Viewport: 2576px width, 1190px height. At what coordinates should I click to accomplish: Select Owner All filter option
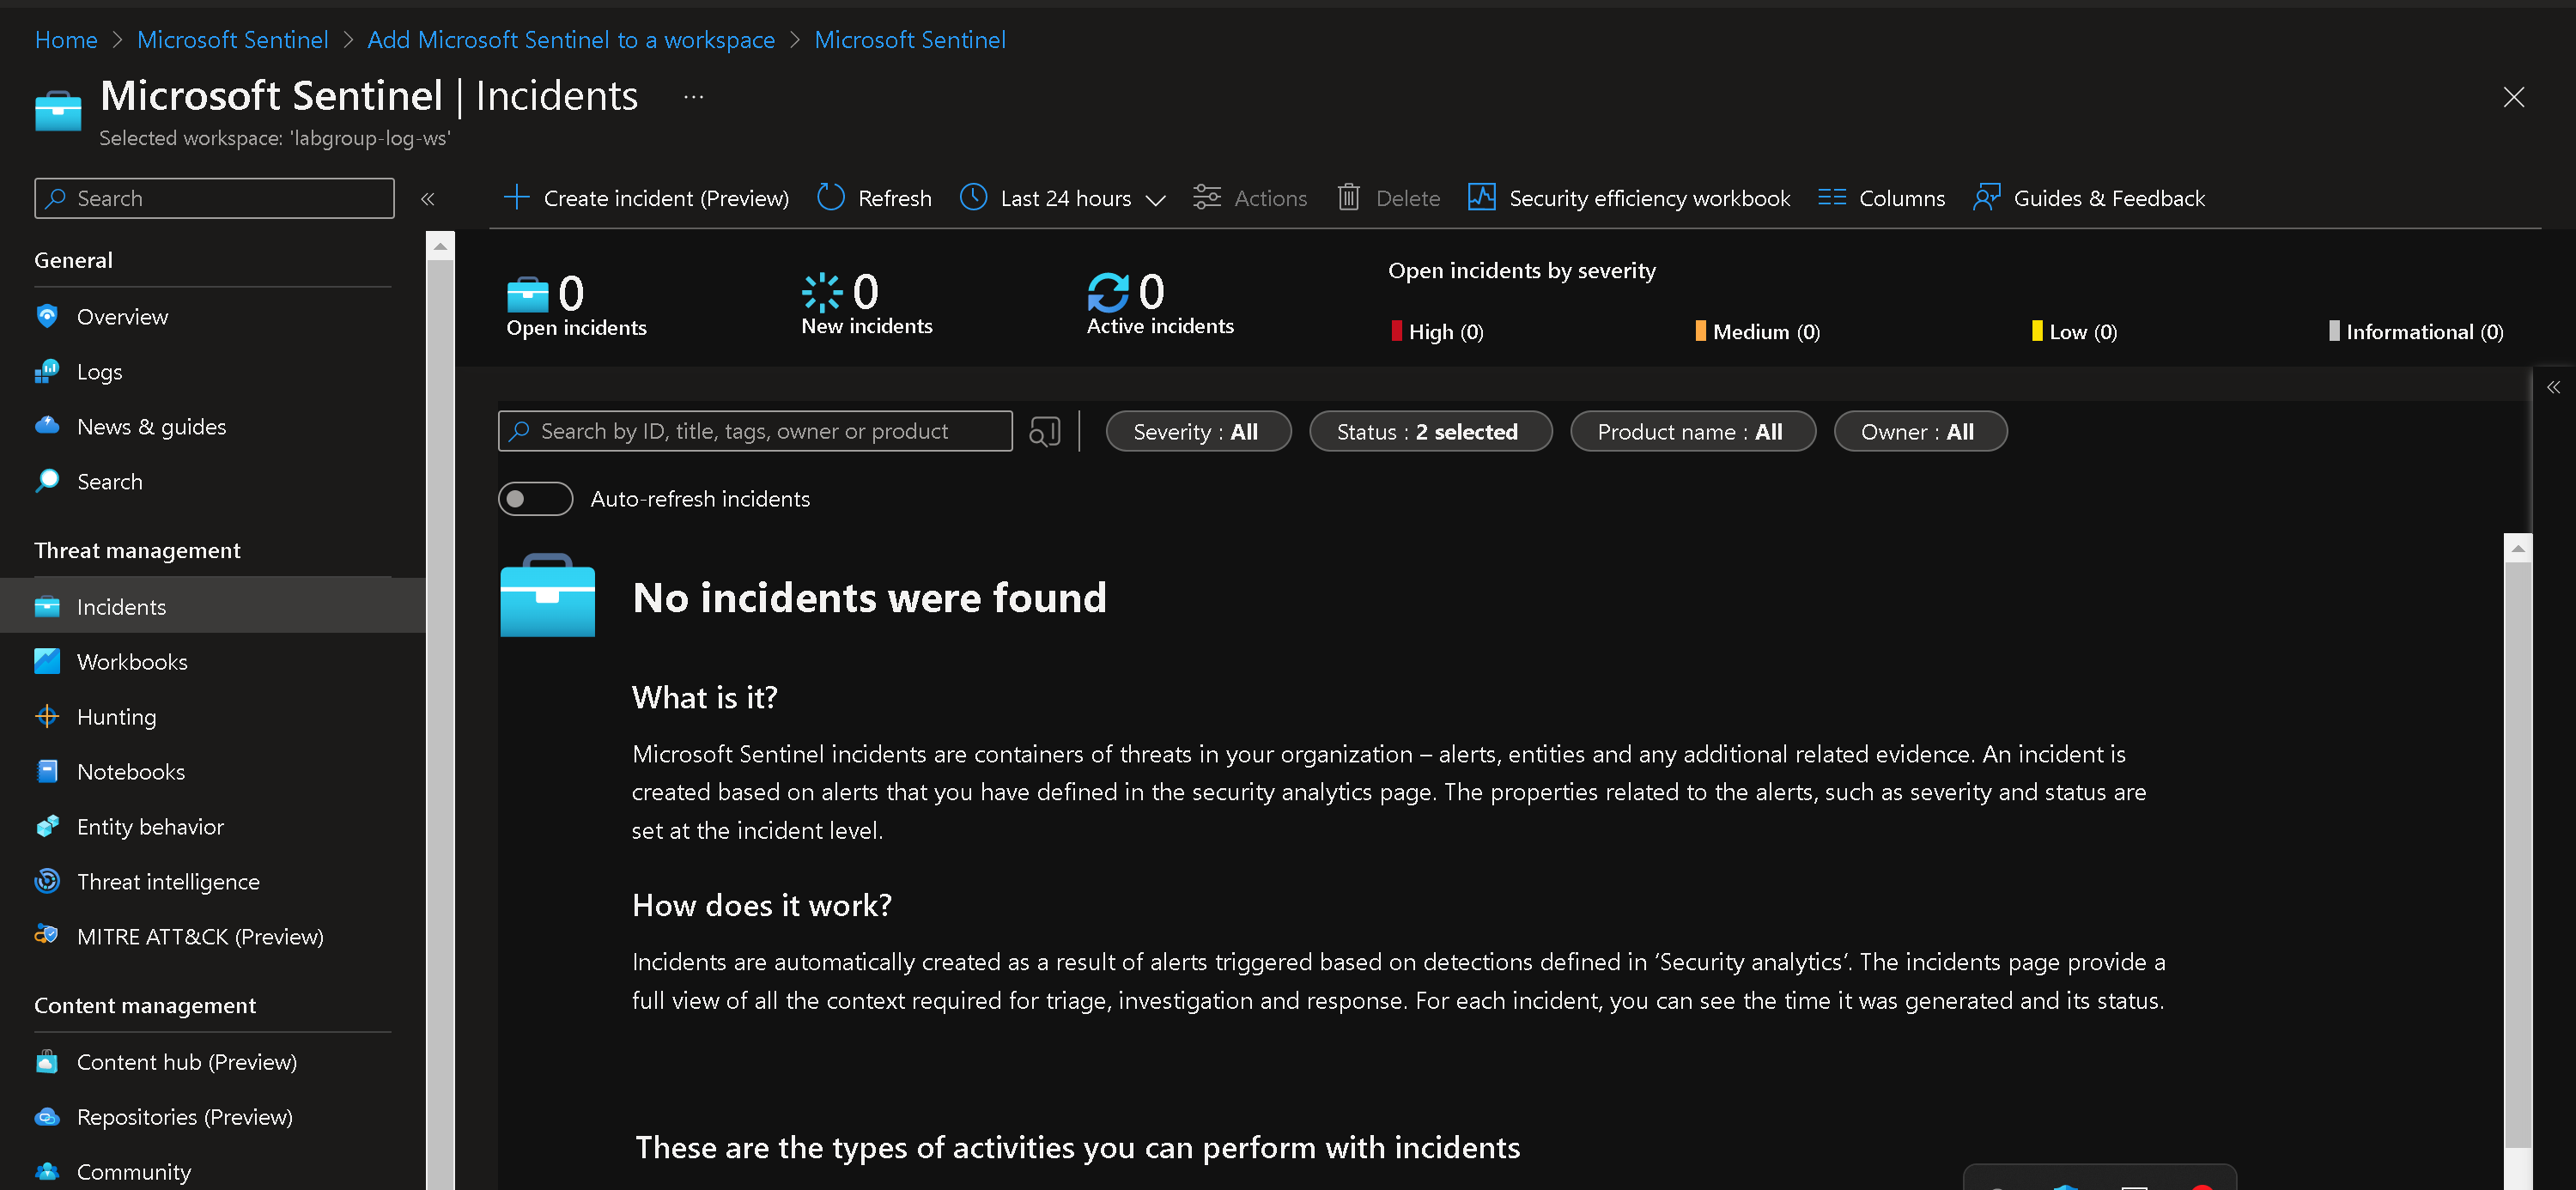coord(1917,431)
